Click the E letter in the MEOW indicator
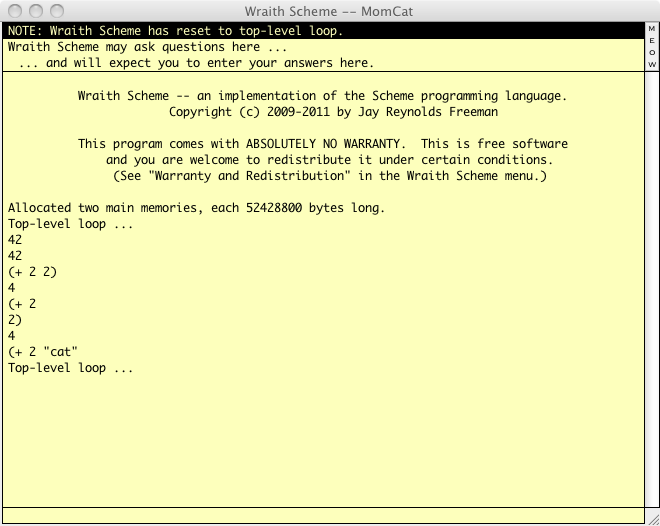The height and width of the screenshot is (526, 660). 652,42
